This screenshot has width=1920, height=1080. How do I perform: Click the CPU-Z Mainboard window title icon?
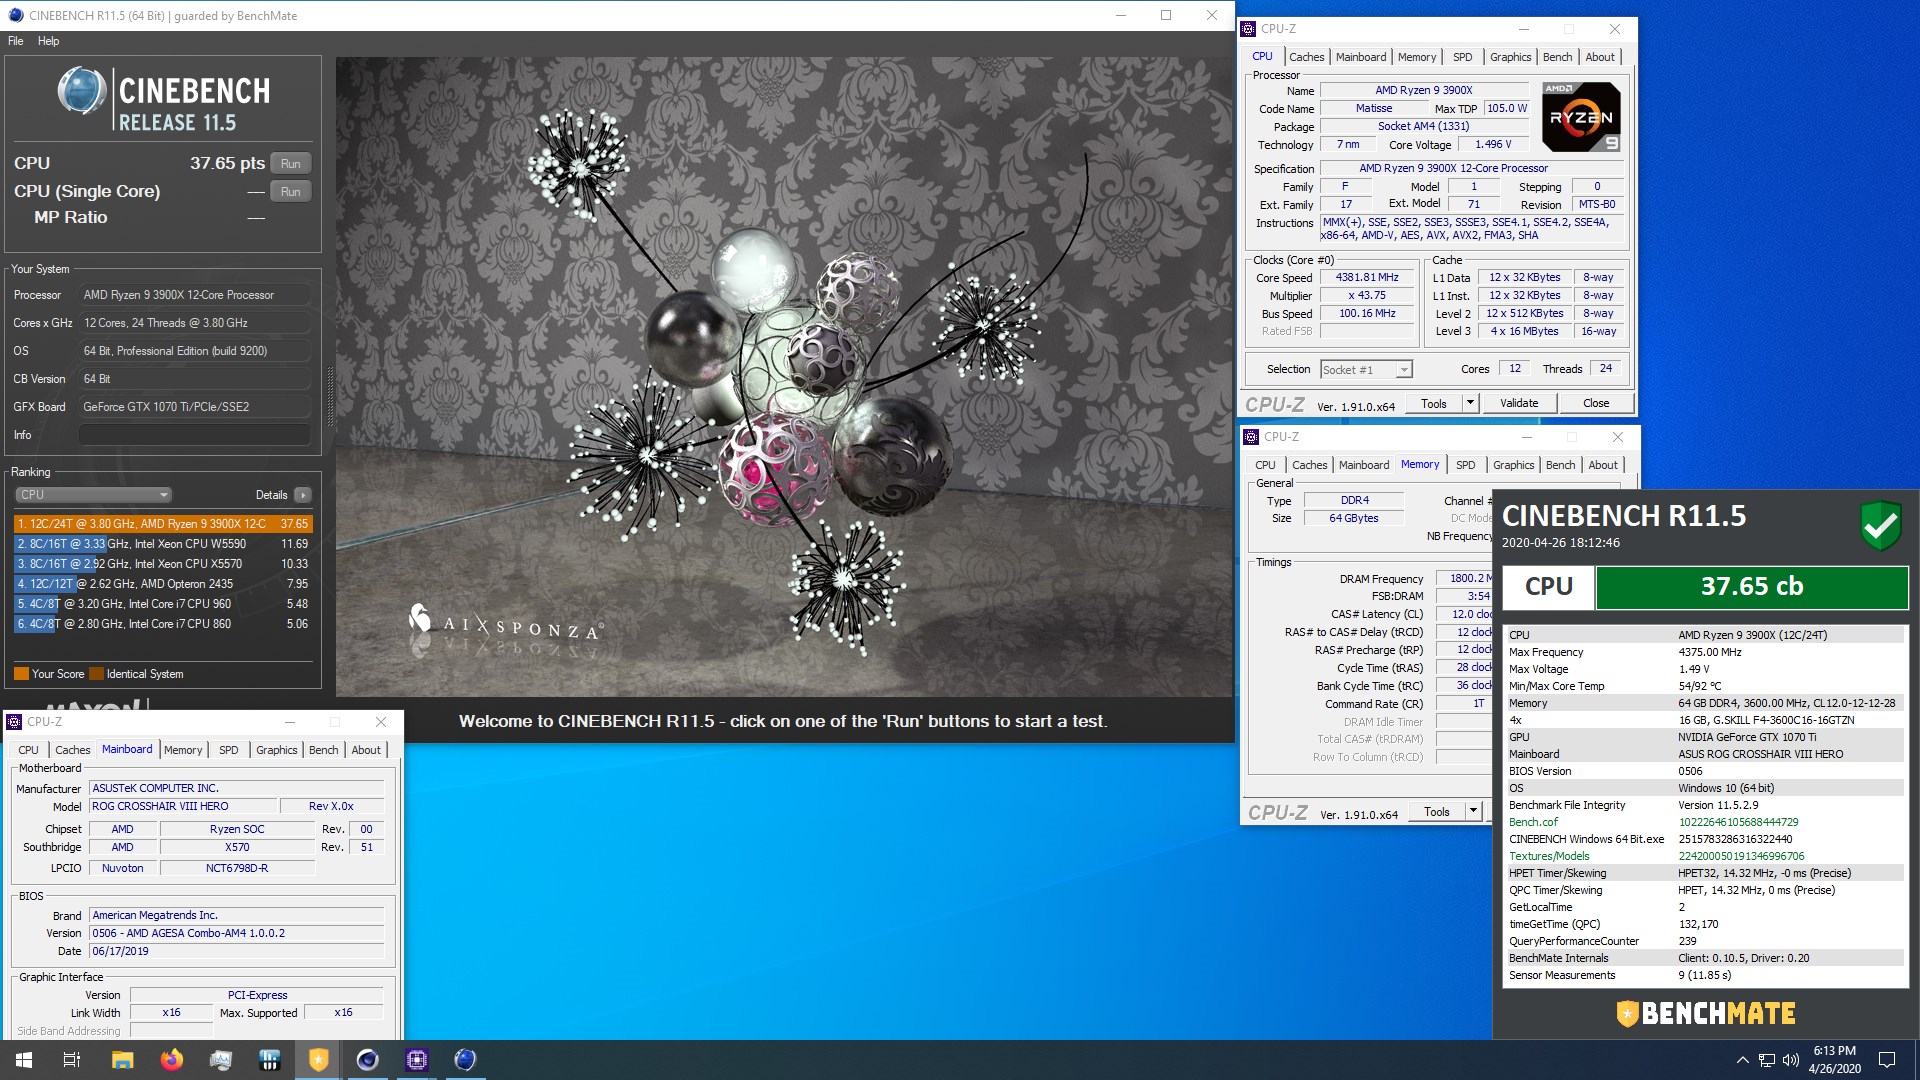click(x=14, y=721)
